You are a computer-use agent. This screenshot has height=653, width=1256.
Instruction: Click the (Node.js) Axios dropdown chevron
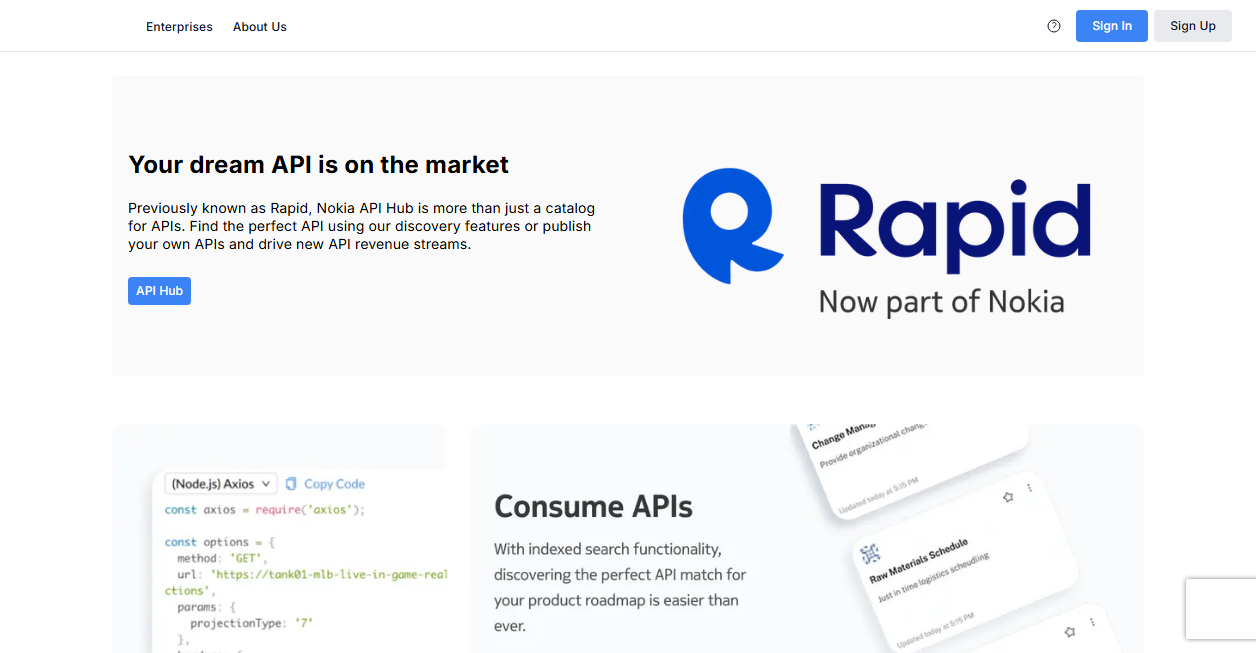point(266,484)
